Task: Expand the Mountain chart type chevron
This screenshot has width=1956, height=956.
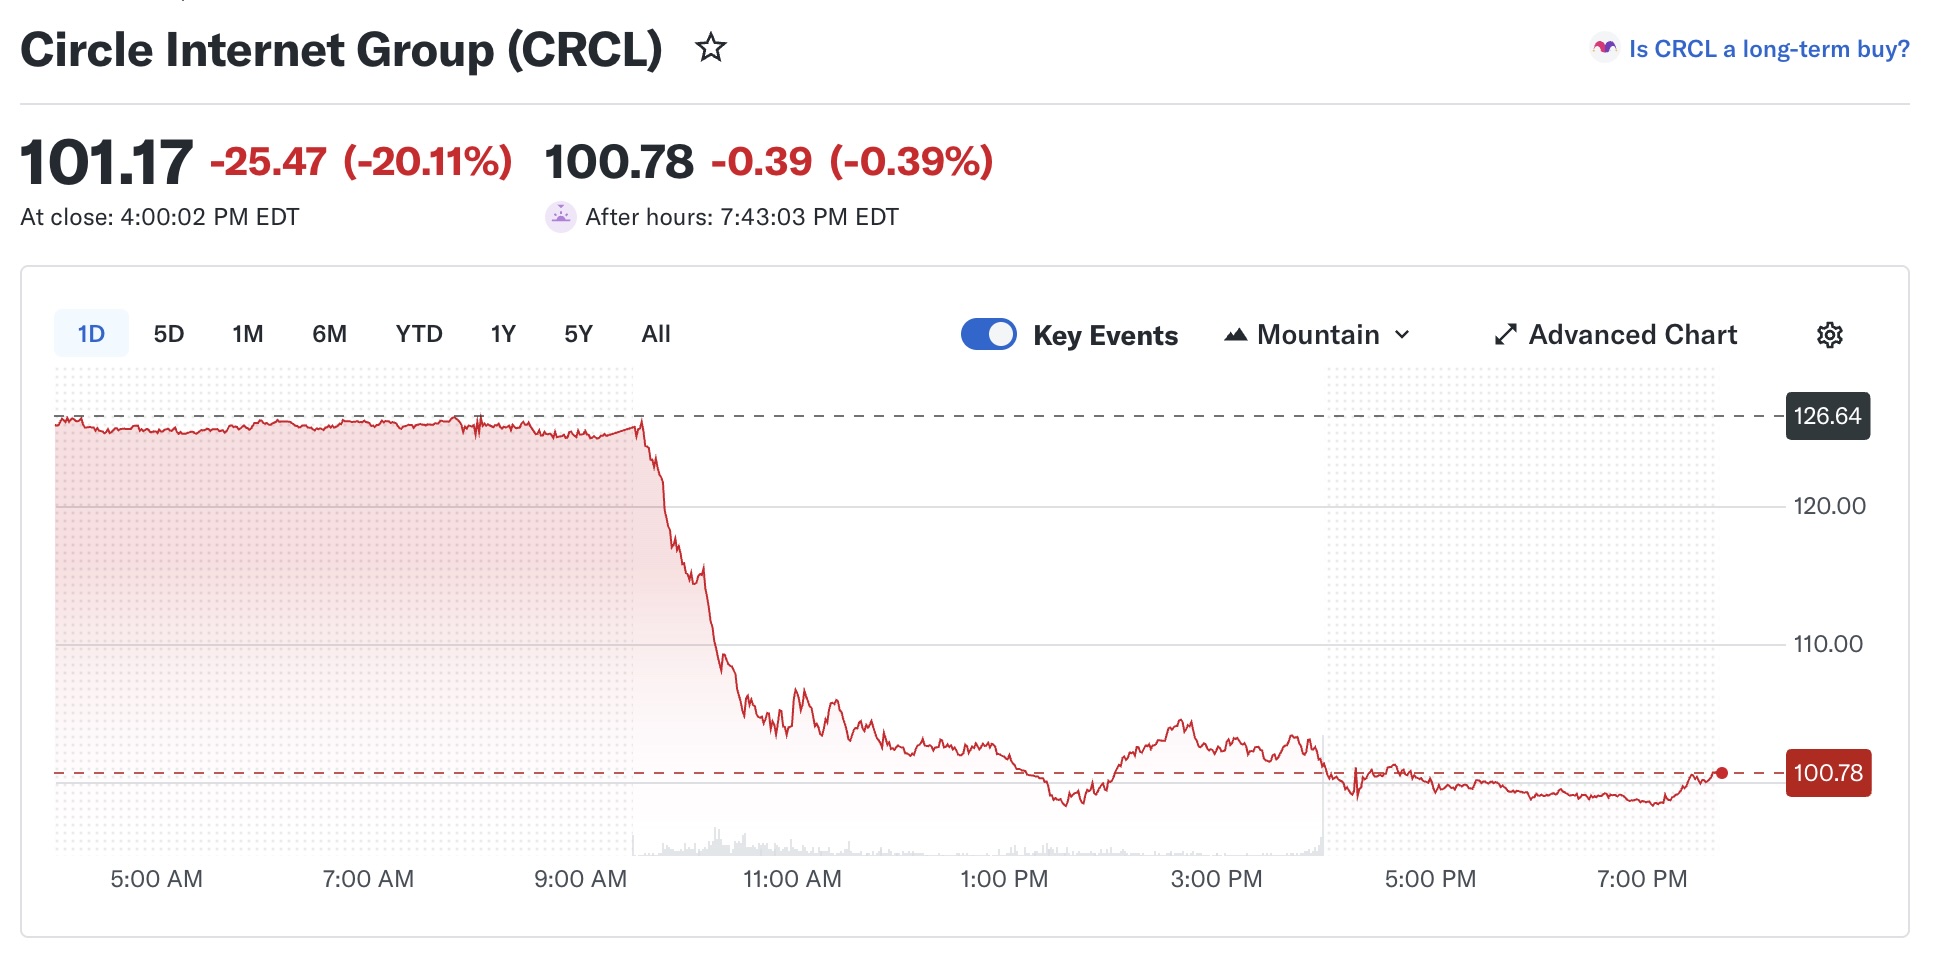Action: (1402, 335)
